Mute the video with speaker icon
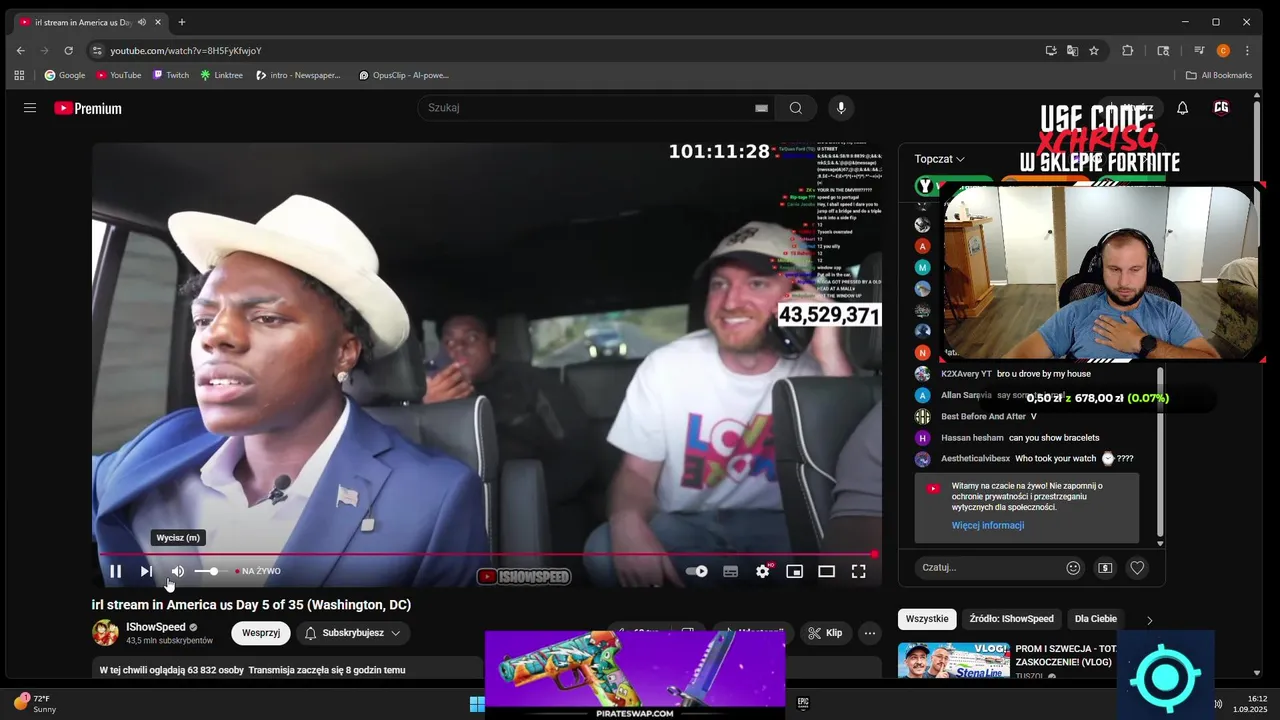The width and height of the screenshot is (1280, 720). (x=177, y=571)
